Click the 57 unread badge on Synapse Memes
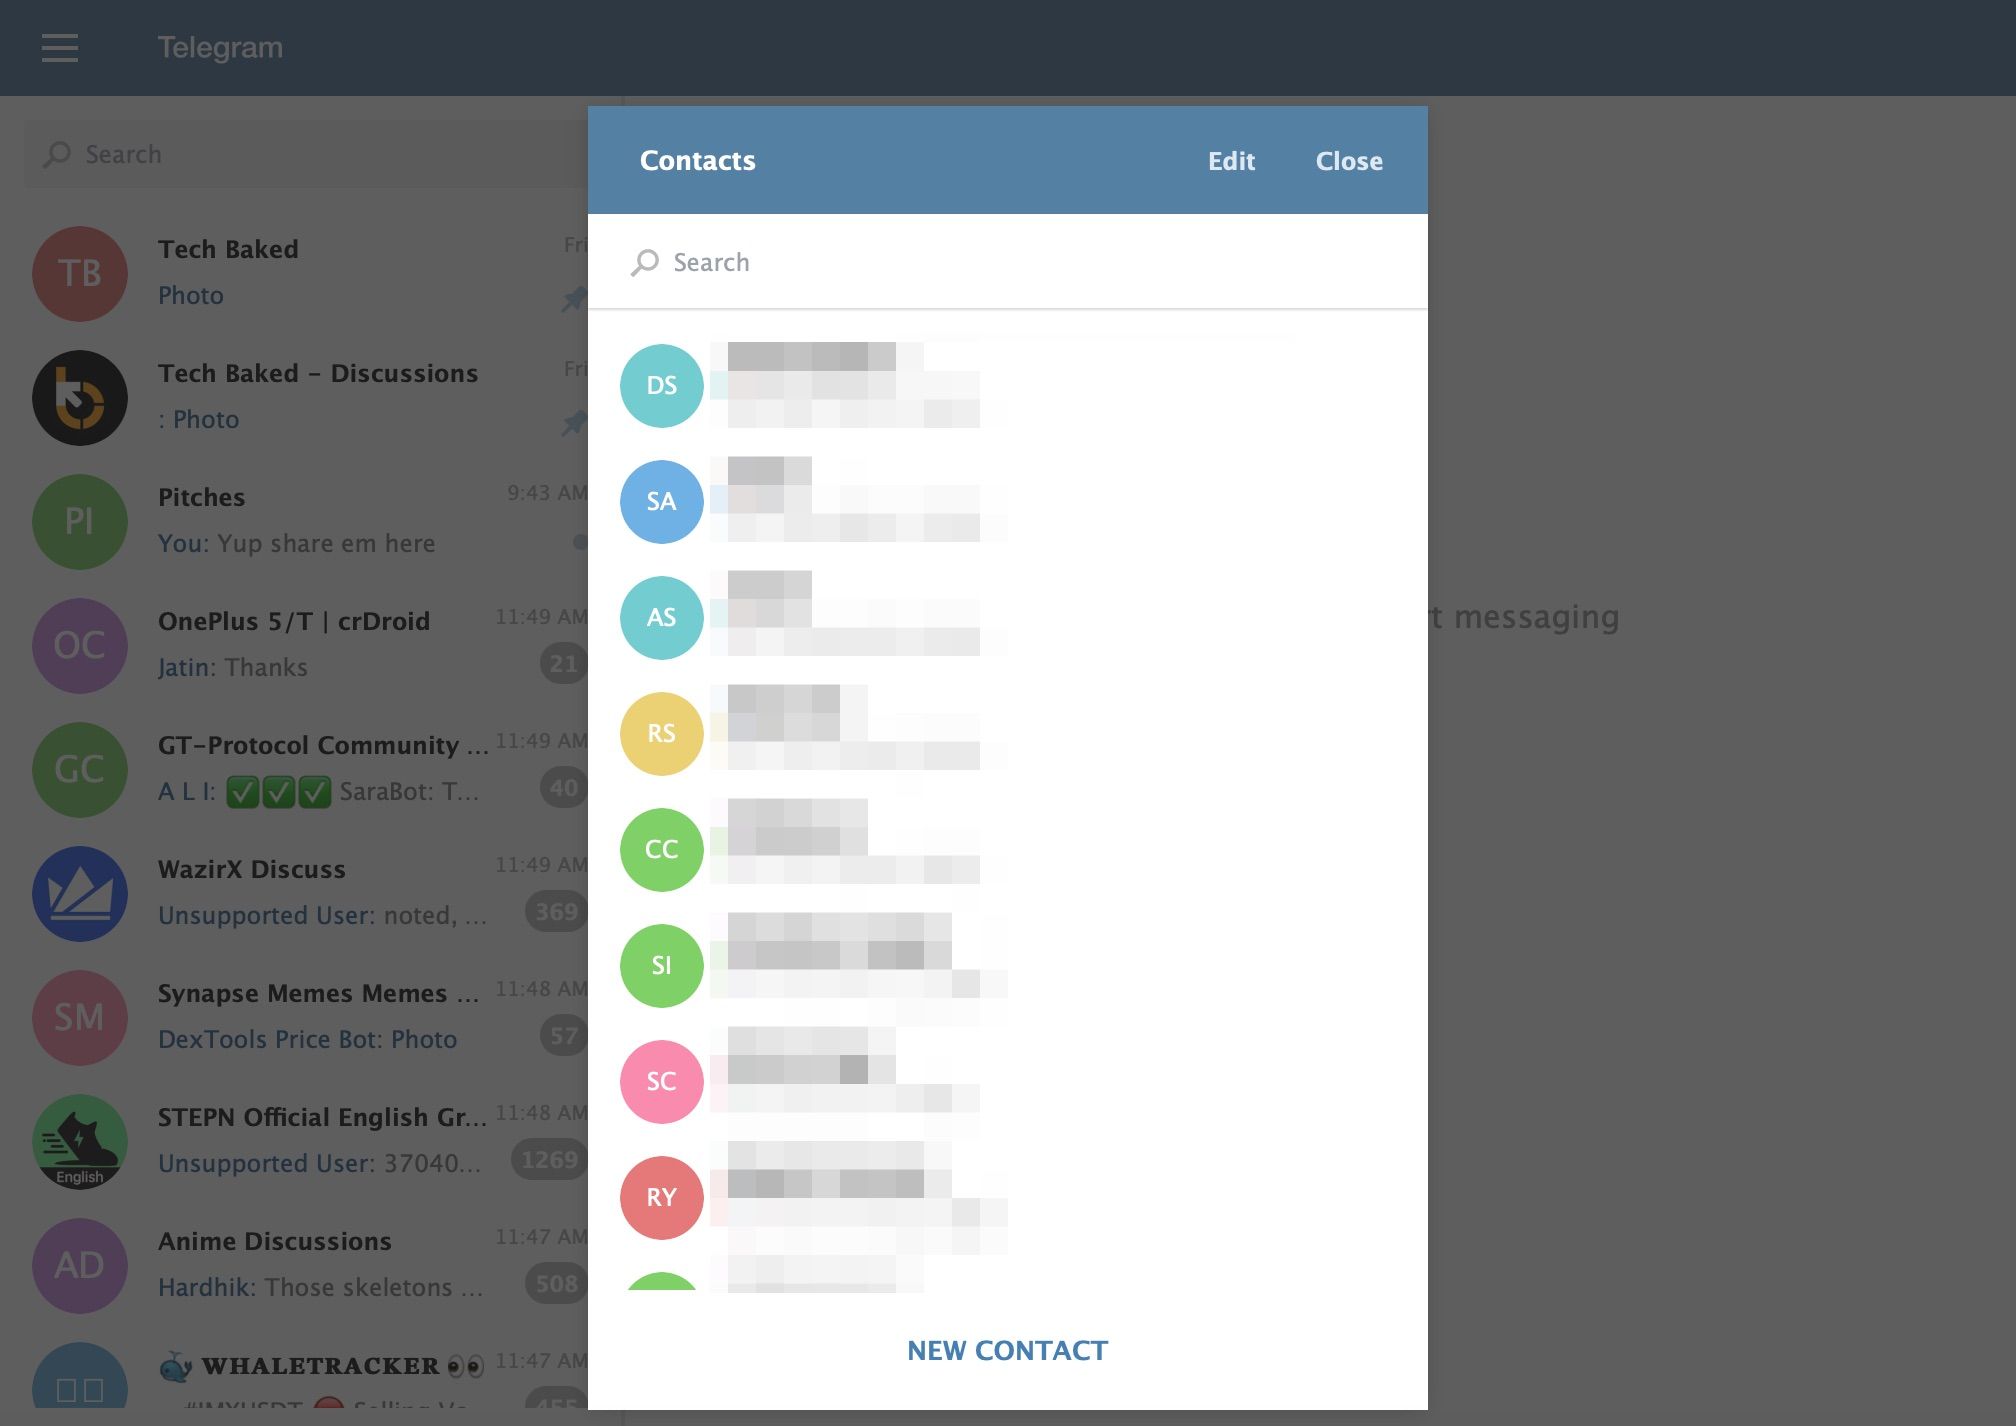The image size is (2016, 1426). point(563,1036)
